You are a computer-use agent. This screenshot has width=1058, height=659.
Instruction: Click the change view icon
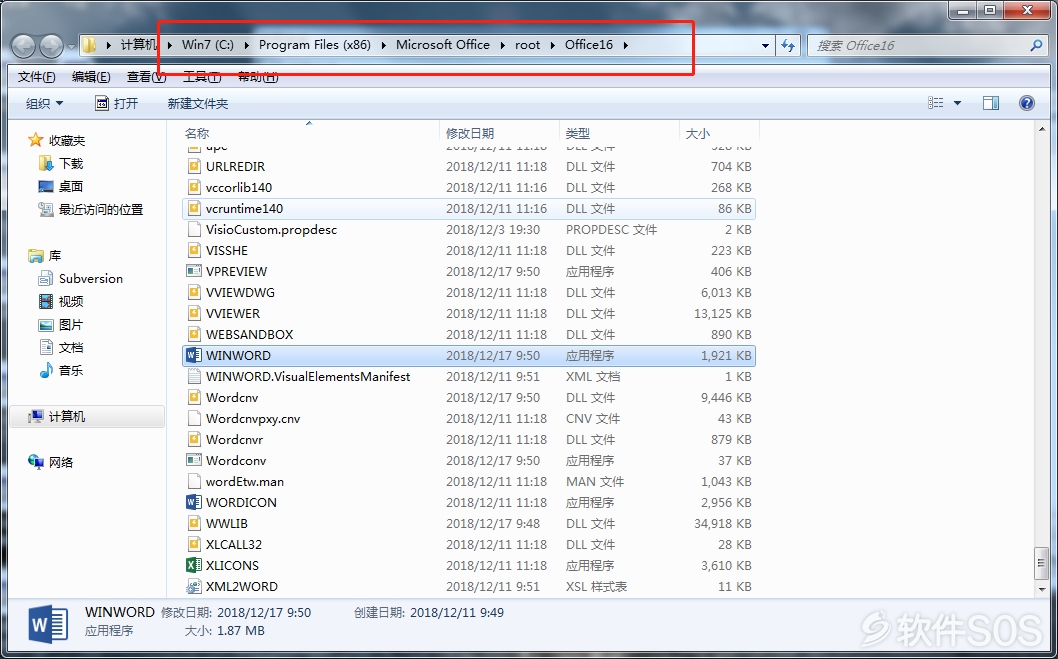936,103
